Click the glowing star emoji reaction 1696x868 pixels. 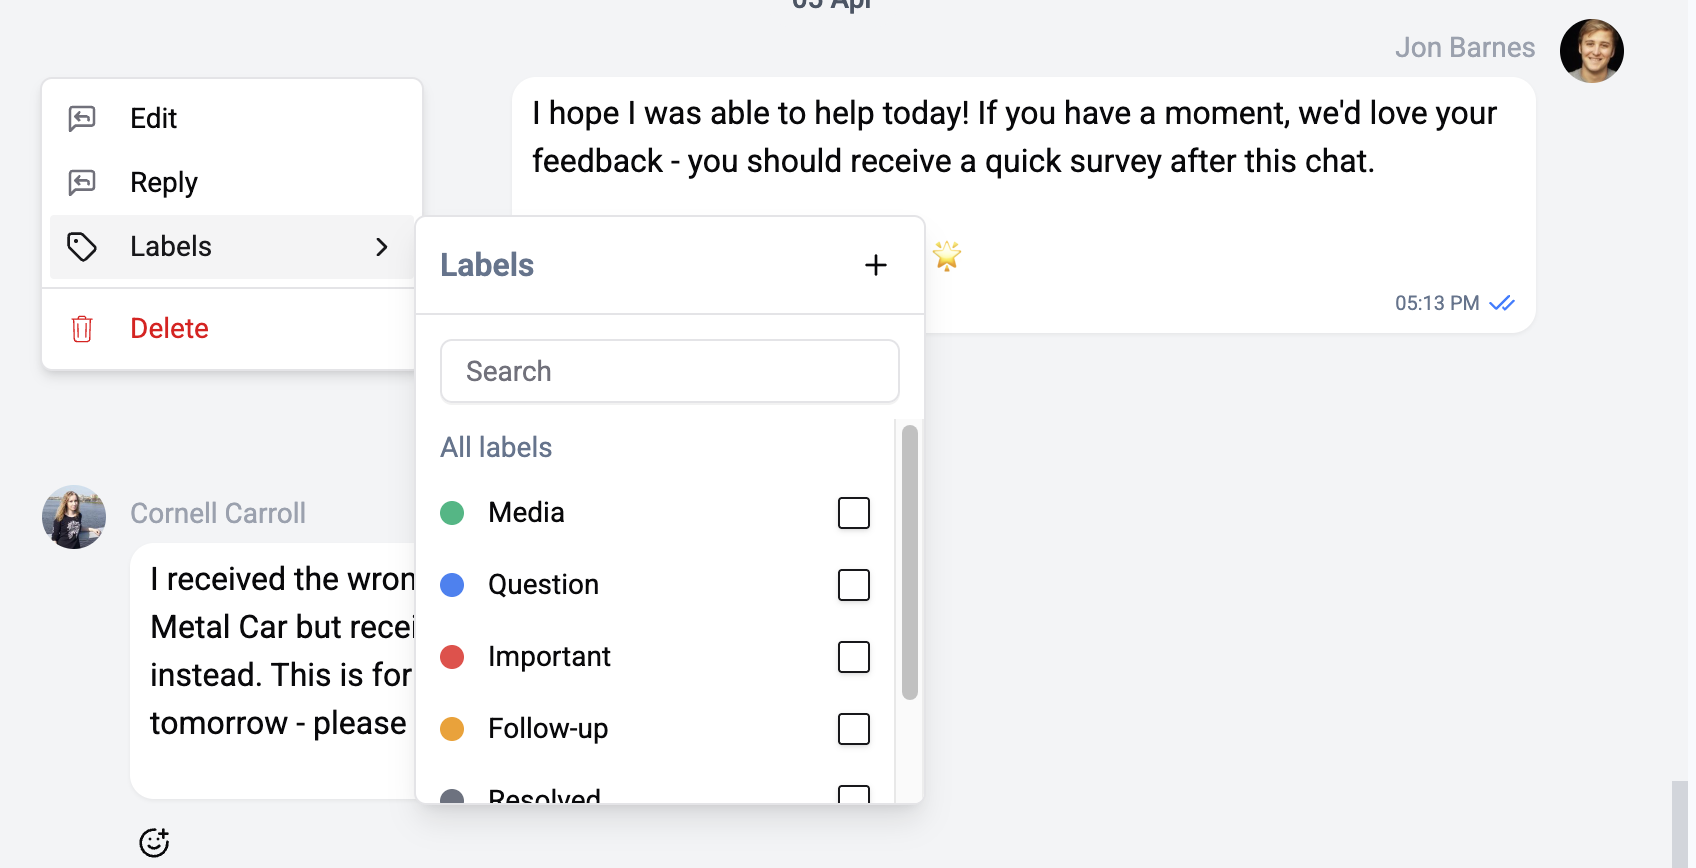pyautogui.click(x=946, y=256)
